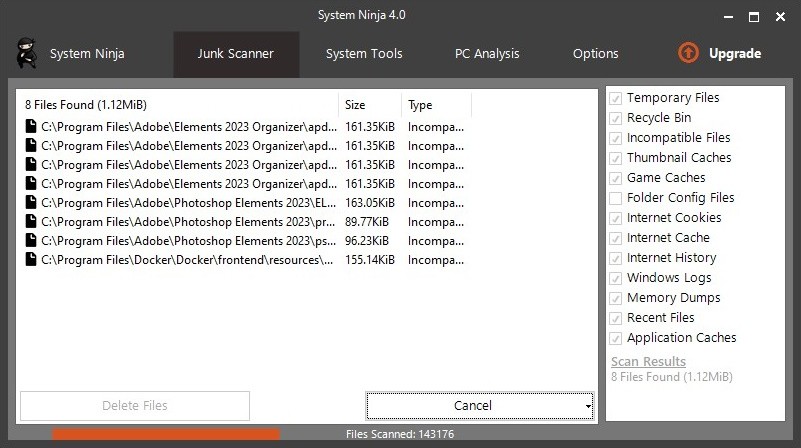Toggle Application Caches checkbox

(616, 338)
